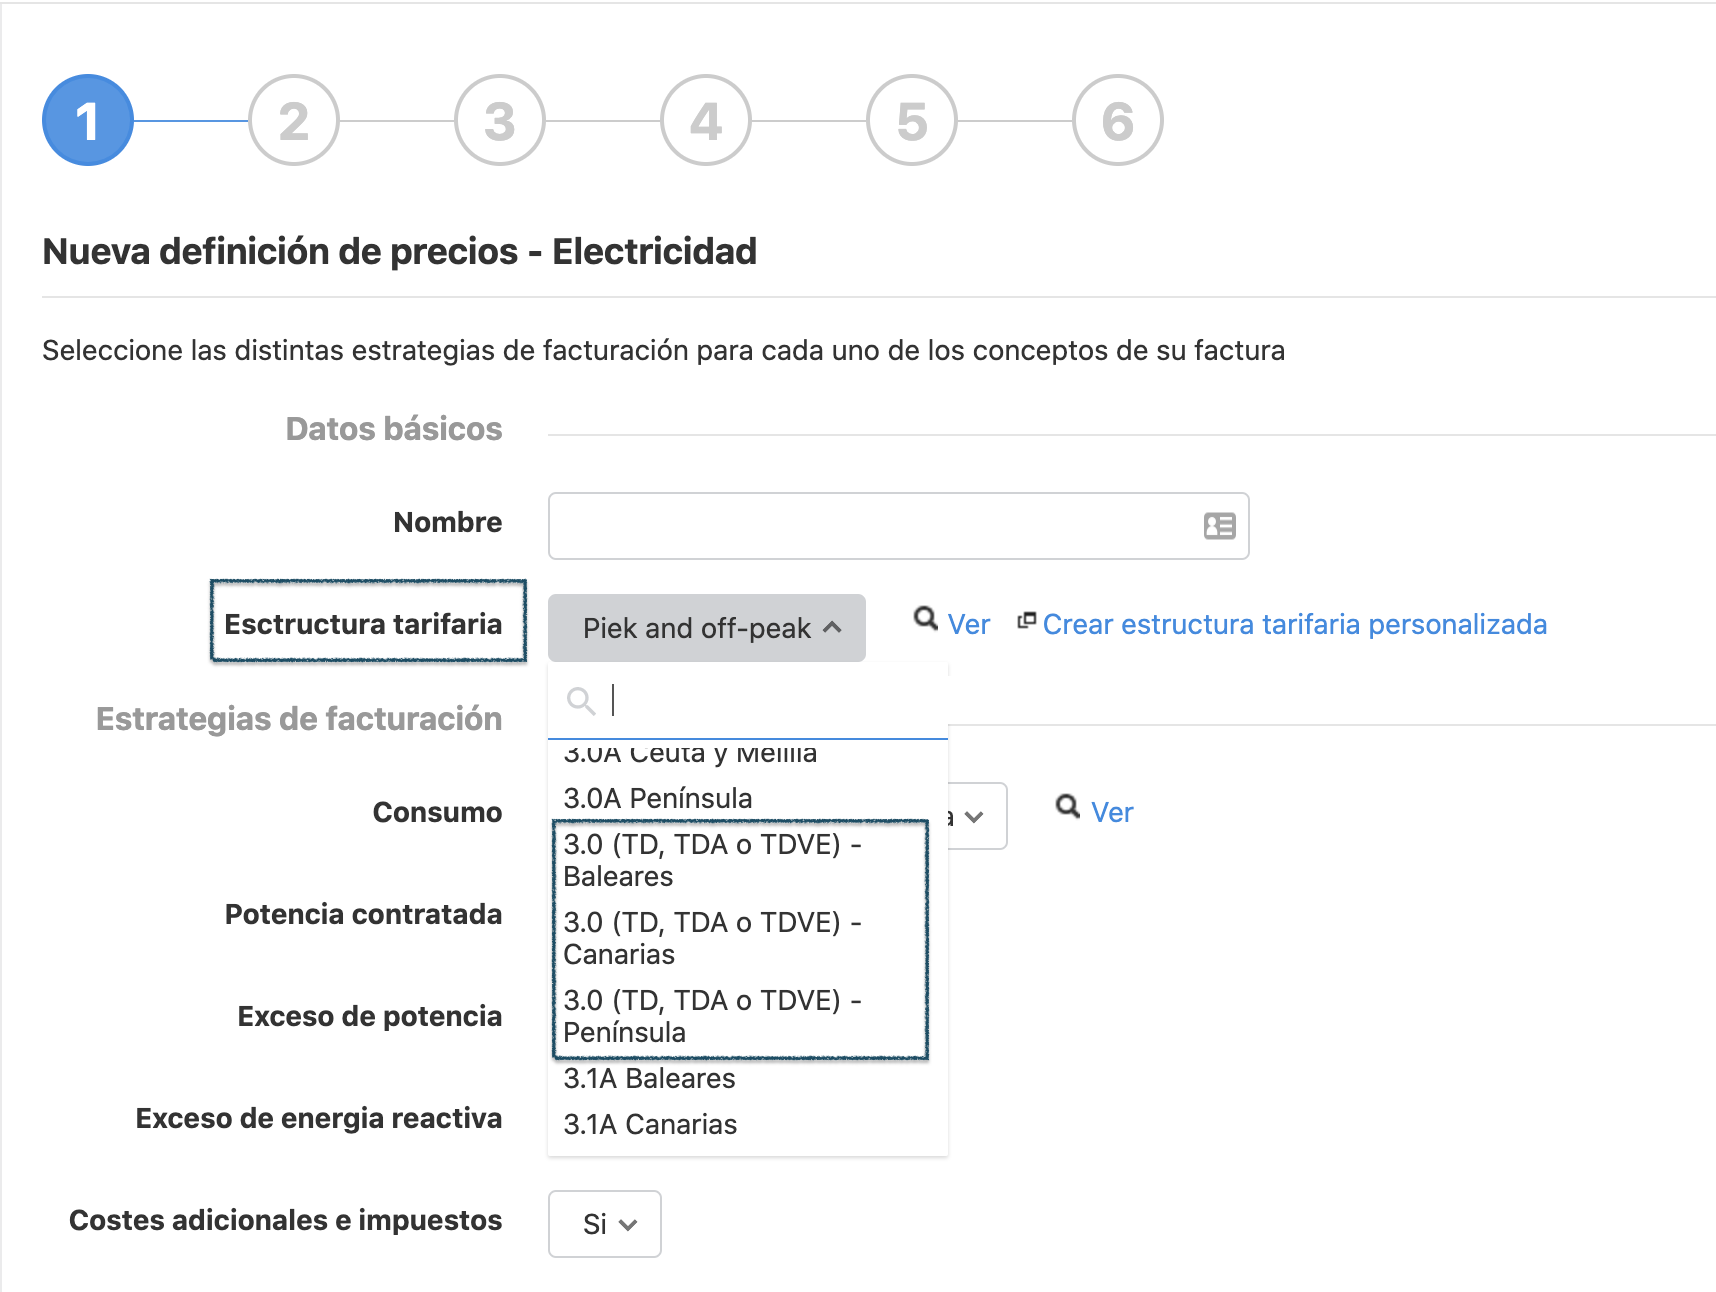Click the Ver link next to Consumo
1716x1292 pixels.
pyautogui.click(x=1112, y=812)
